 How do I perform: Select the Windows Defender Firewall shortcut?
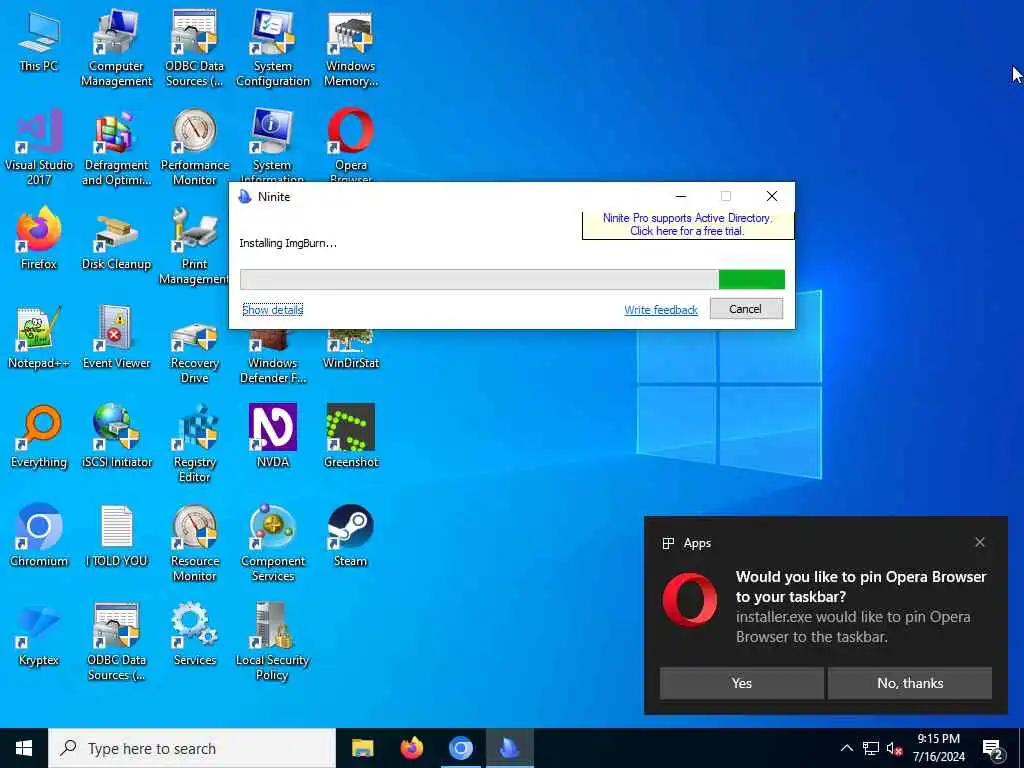[x=273, y=358]
